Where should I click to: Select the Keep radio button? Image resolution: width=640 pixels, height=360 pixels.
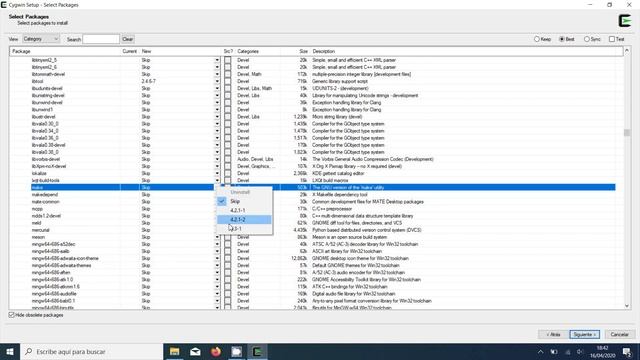(x=542, y=39)
